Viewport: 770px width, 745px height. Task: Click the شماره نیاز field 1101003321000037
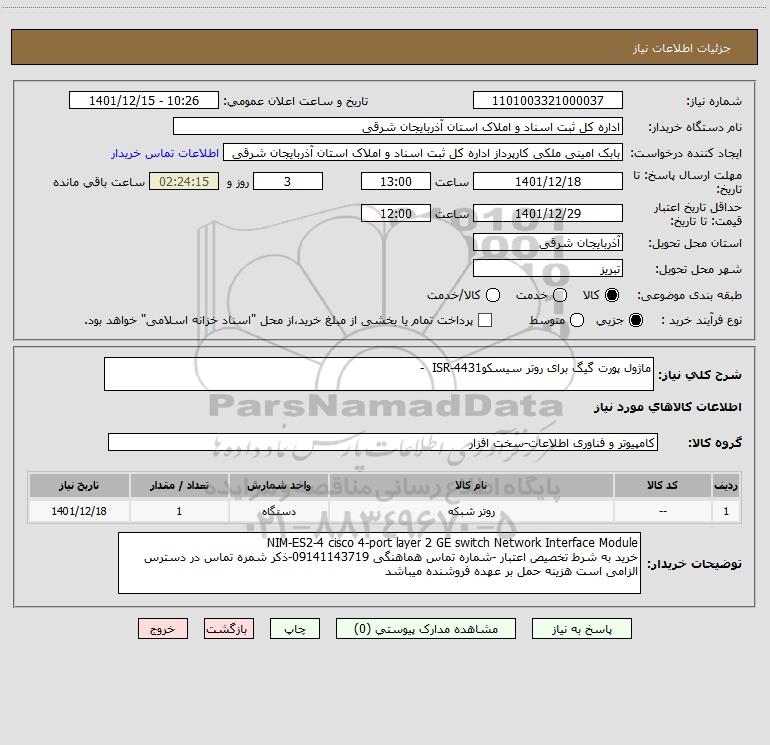tap(548, 100)
